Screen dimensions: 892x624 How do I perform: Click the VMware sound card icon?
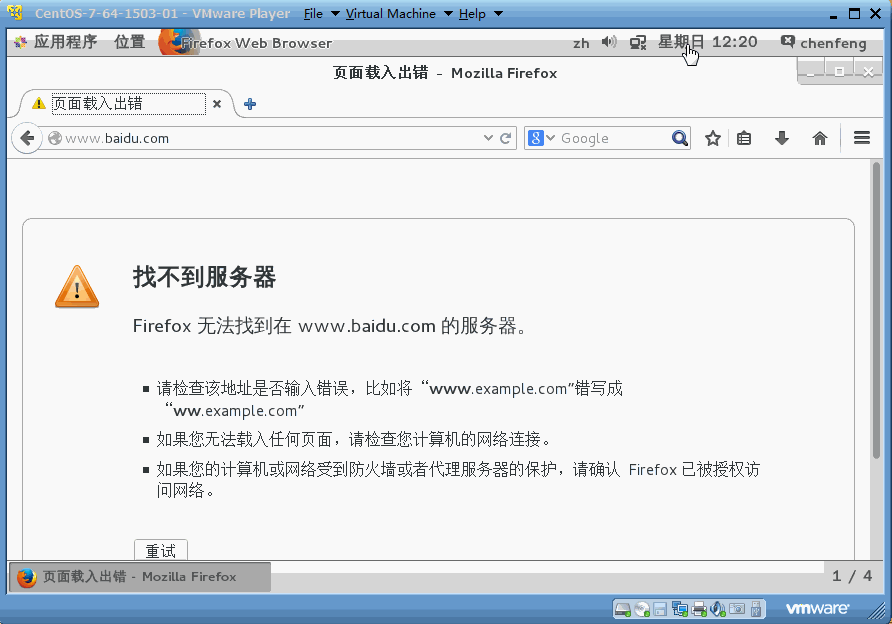coord(717,610)
